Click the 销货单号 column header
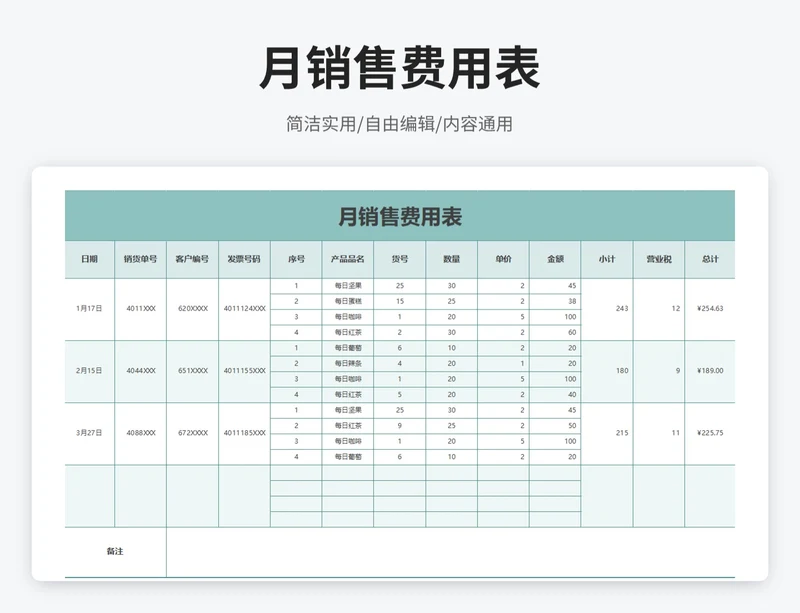The width and height of the screenshot is (800, 613). pyautogui.click(x=140, y=259)
